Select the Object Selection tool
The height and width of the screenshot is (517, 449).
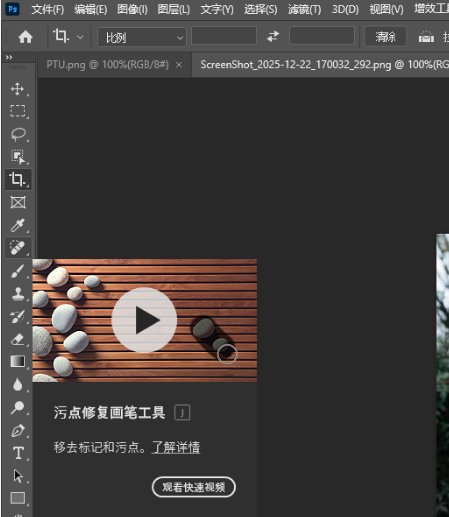(x=18, y=157)
